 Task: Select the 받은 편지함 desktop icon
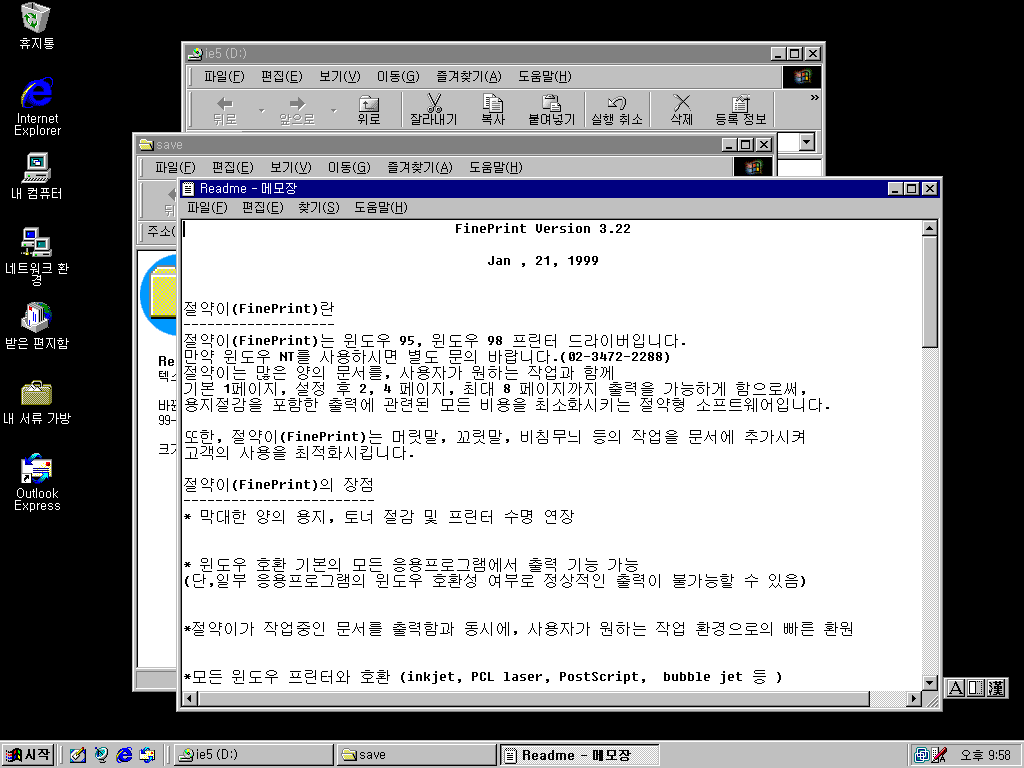pos(37,326)
